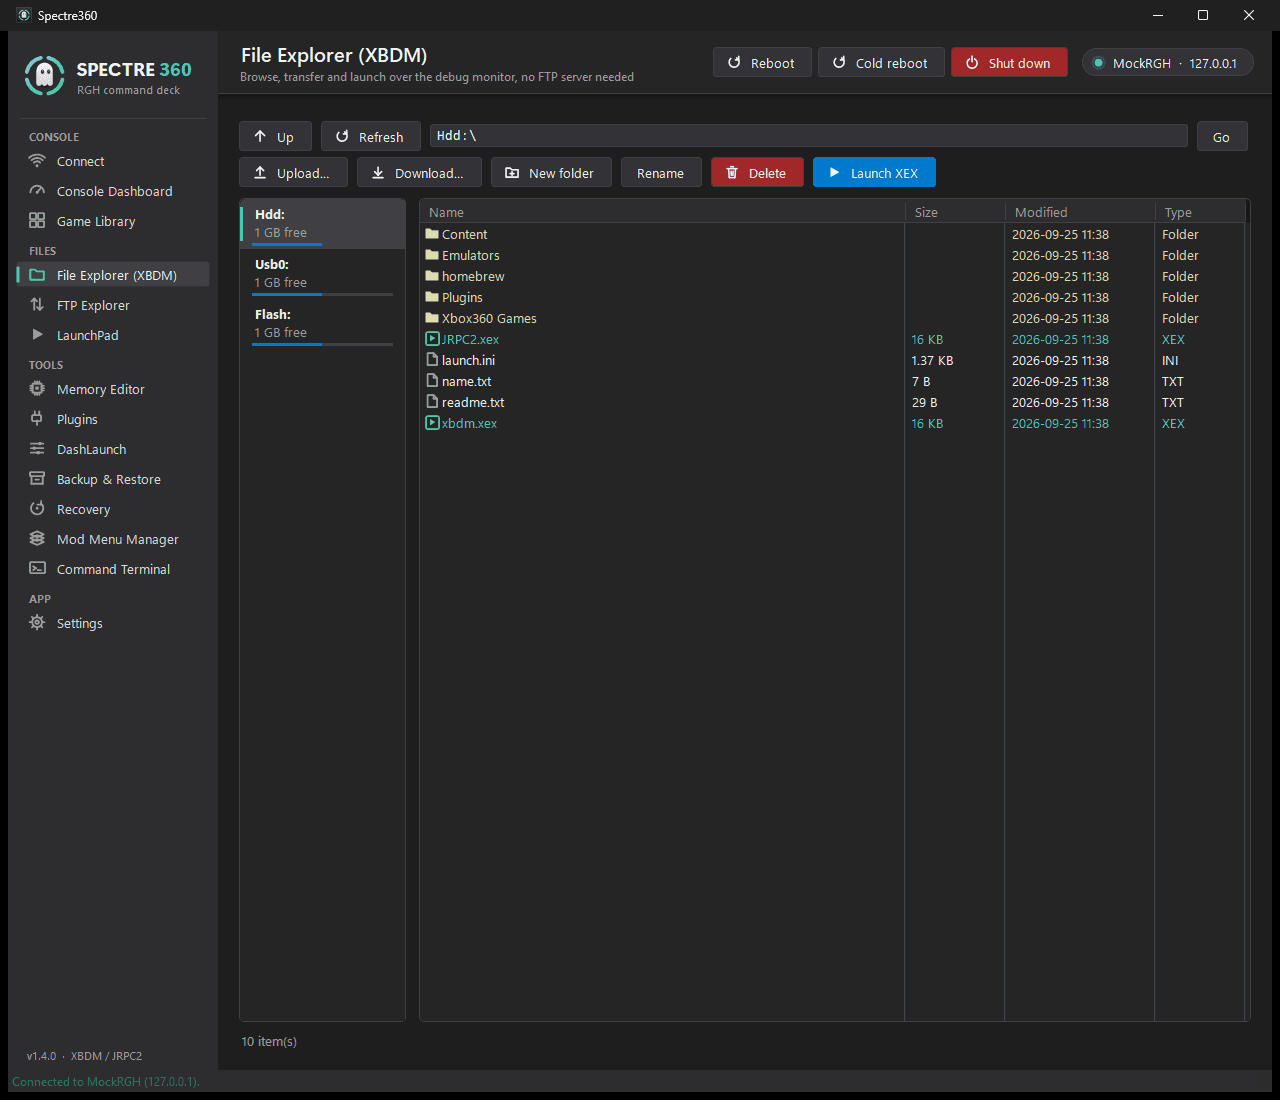1280x1100 pixels.
Task: Click the FTP Explorer transfer arrows icon
Action: point(37,305)
